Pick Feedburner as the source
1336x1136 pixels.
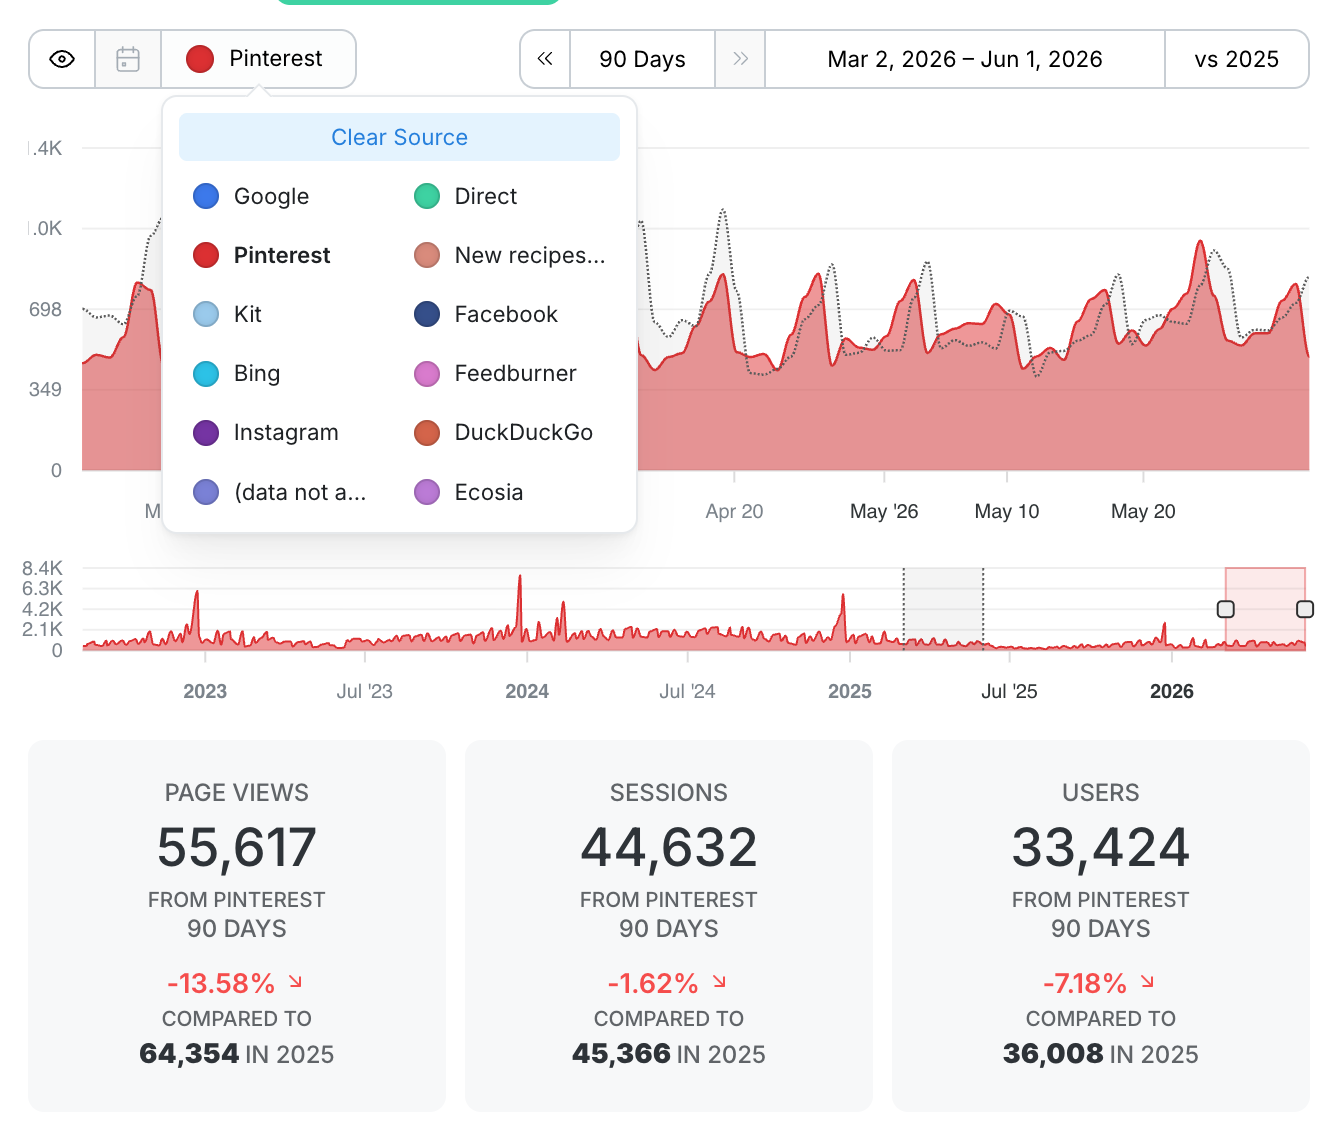pyautogui.click(x=496, y=373)
